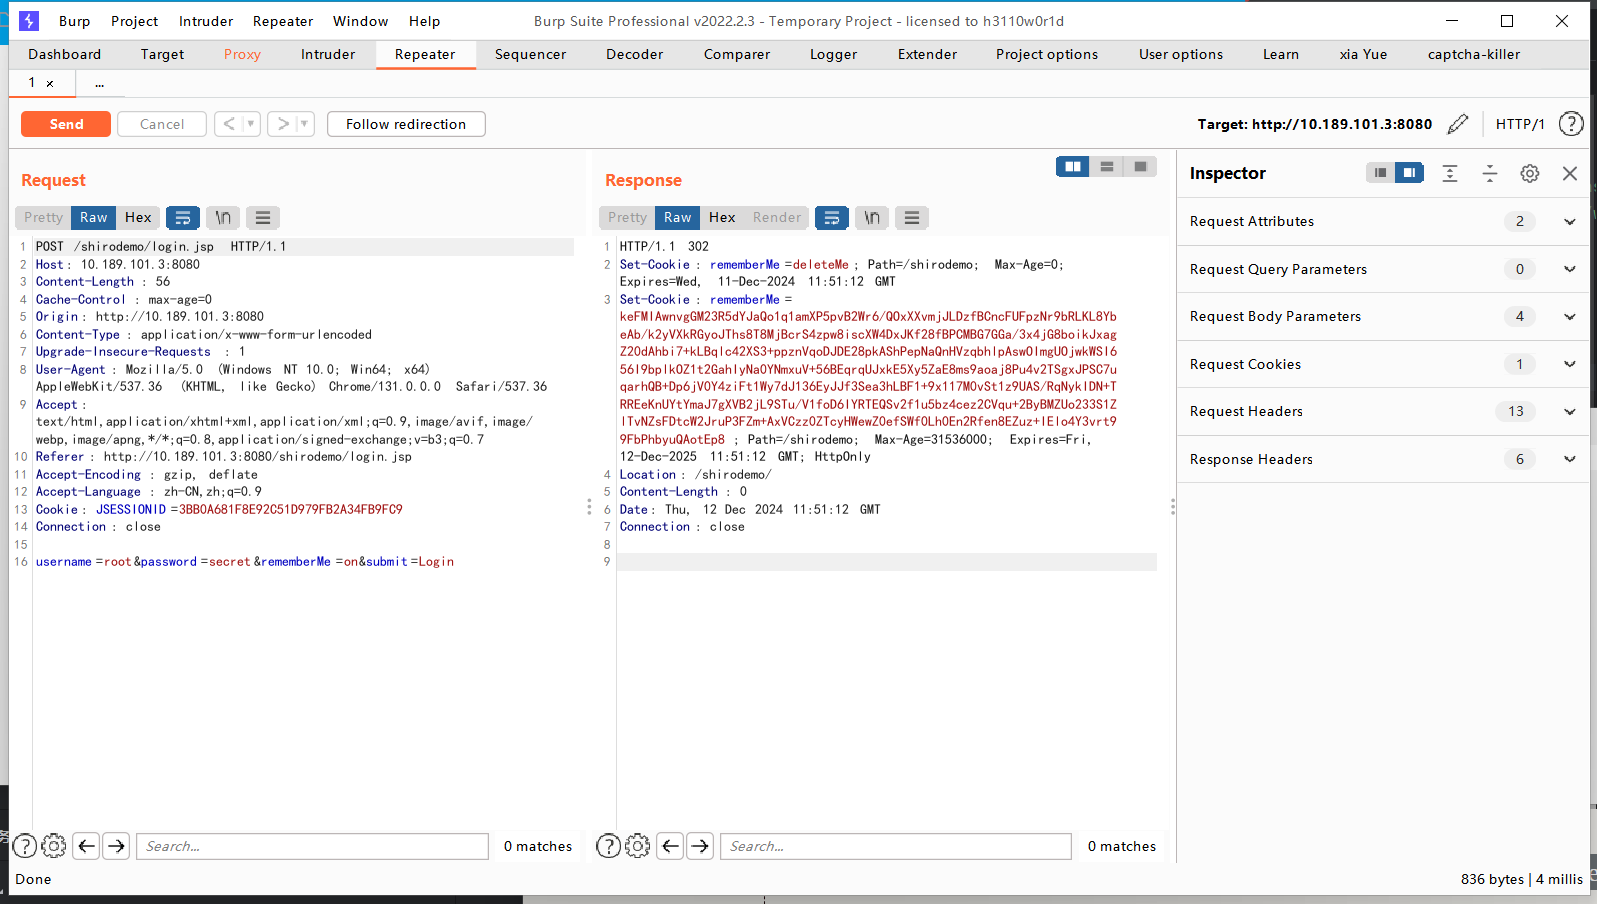The image size is (1597, 904).
Task: Select top-bottom split layout
Action: [1107, 167]
